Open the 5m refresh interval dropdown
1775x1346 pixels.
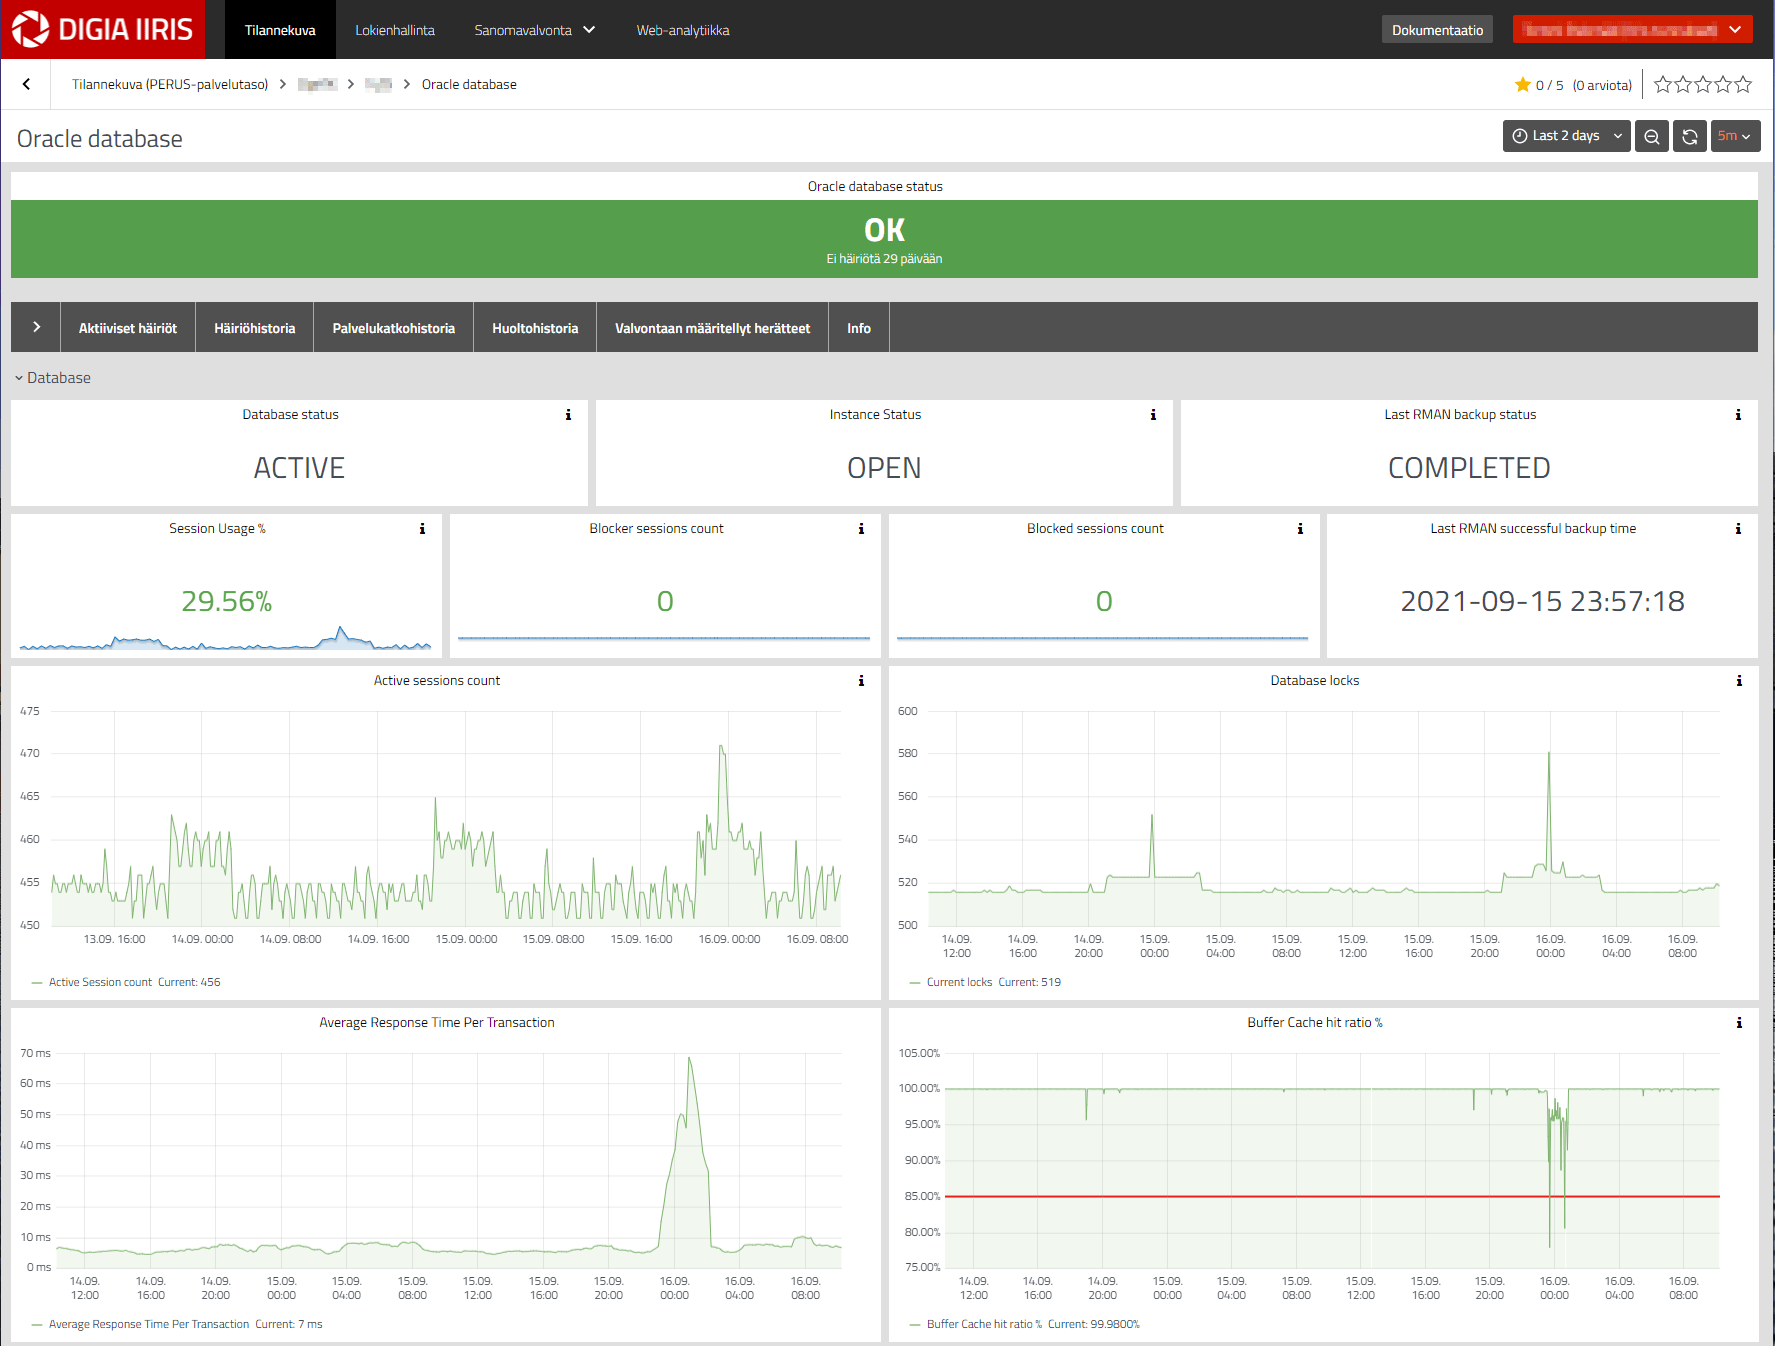(x=1735, y=136)
